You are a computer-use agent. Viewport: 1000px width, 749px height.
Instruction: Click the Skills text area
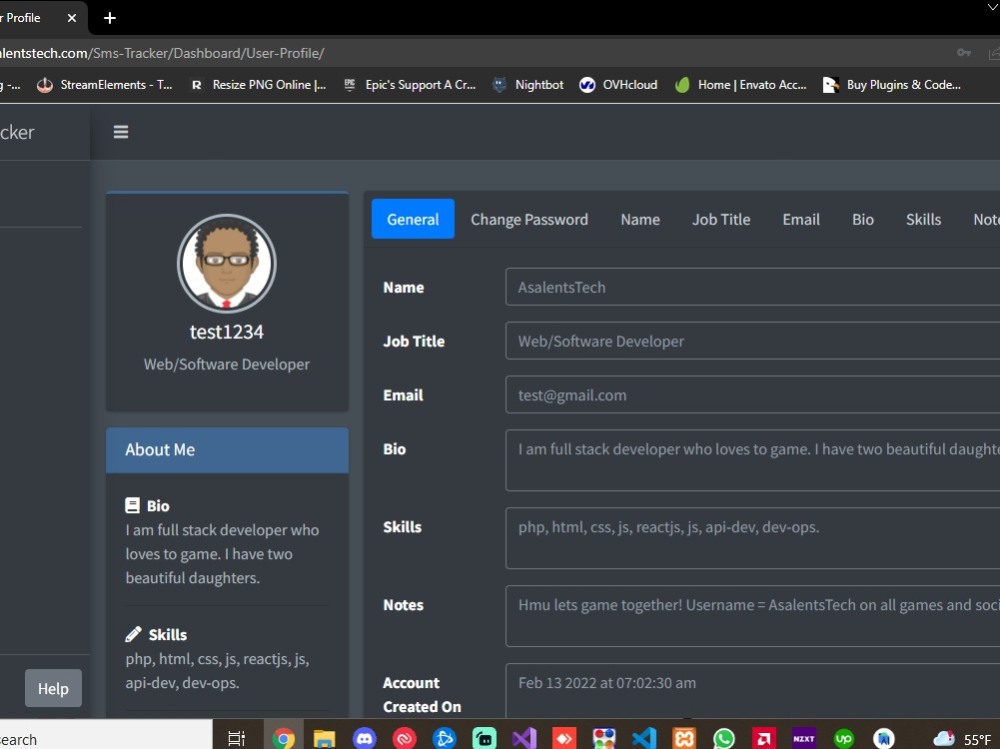(x=753, y=538)
